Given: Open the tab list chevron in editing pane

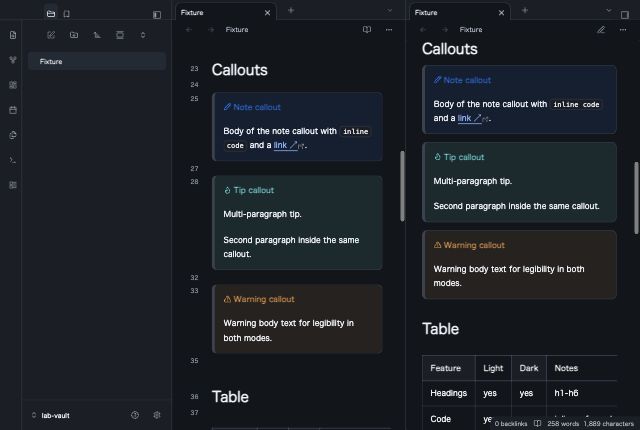Looking at the screenshot, I should pyautogui.click(x=389, y=10).
